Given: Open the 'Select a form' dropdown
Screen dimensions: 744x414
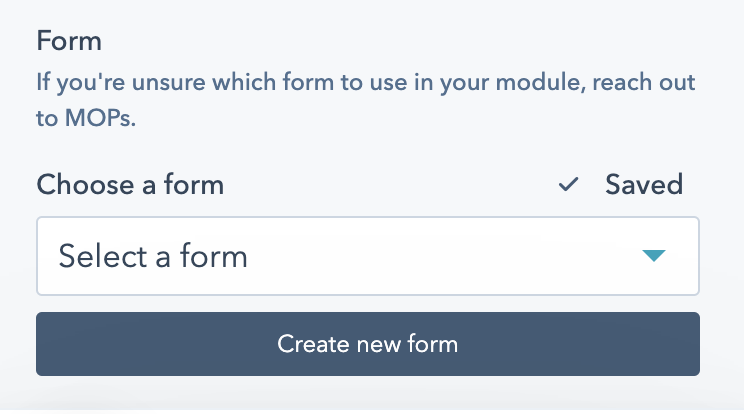Looking at the screenshot, I should (x=367, y=256).
